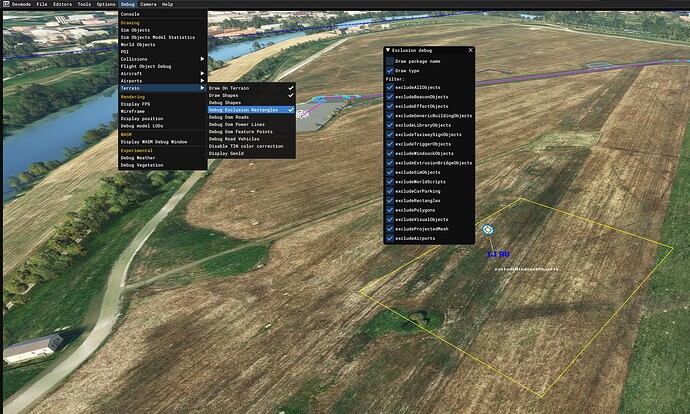This screenshot has width=690, height=414.
Task: Open the Help menu
Action: (167, 4)
